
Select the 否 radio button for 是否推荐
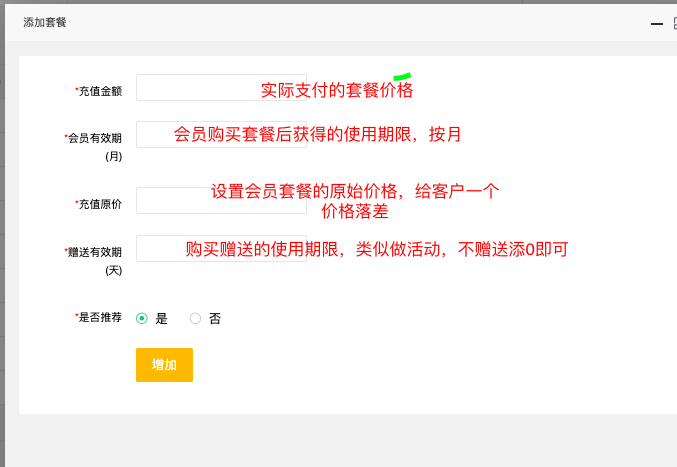195,319
